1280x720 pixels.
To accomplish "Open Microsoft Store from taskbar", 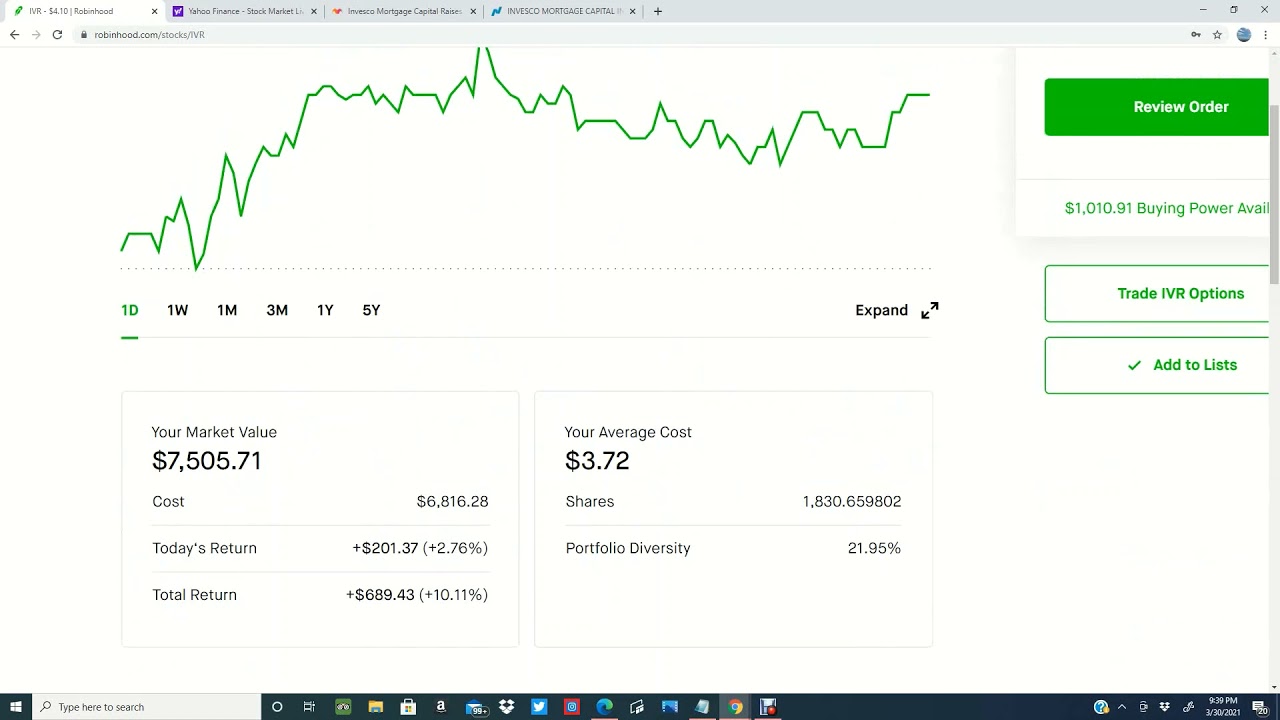I will coord(408,707).
